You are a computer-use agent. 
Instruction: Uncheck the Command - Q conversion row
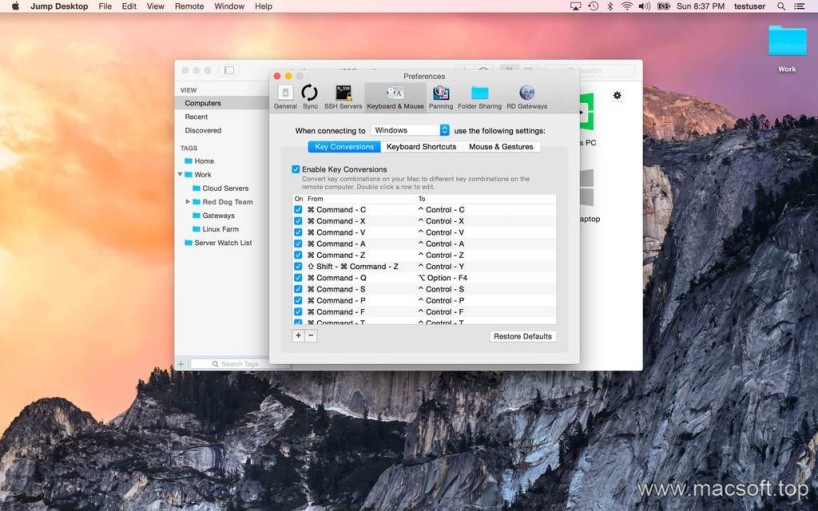click(298, 278)
